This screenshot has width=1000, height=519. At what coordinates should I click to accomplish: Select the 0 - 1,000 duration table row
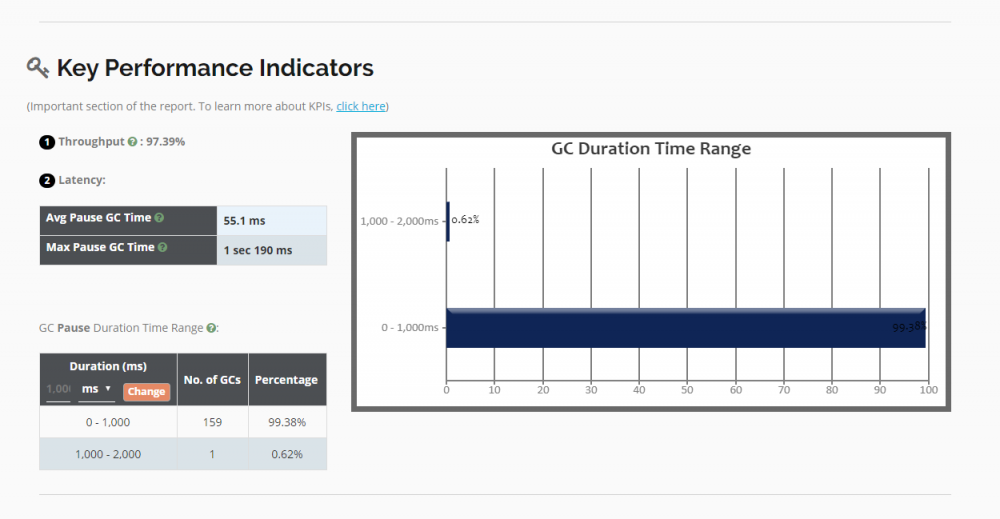click(108, 422)
